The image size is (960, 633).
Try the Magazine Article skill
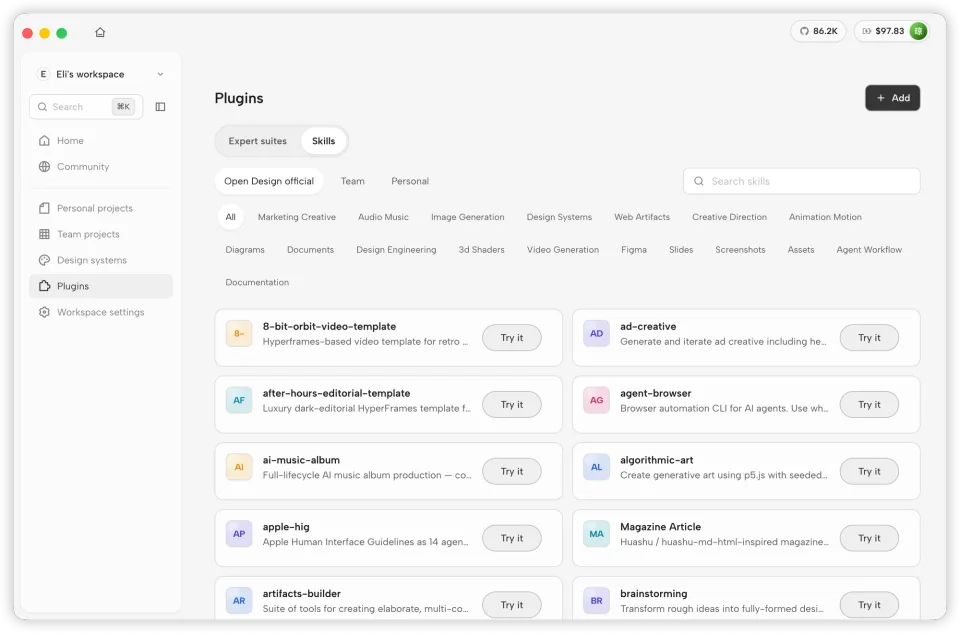pyautogui.click(x=869, y=538)
